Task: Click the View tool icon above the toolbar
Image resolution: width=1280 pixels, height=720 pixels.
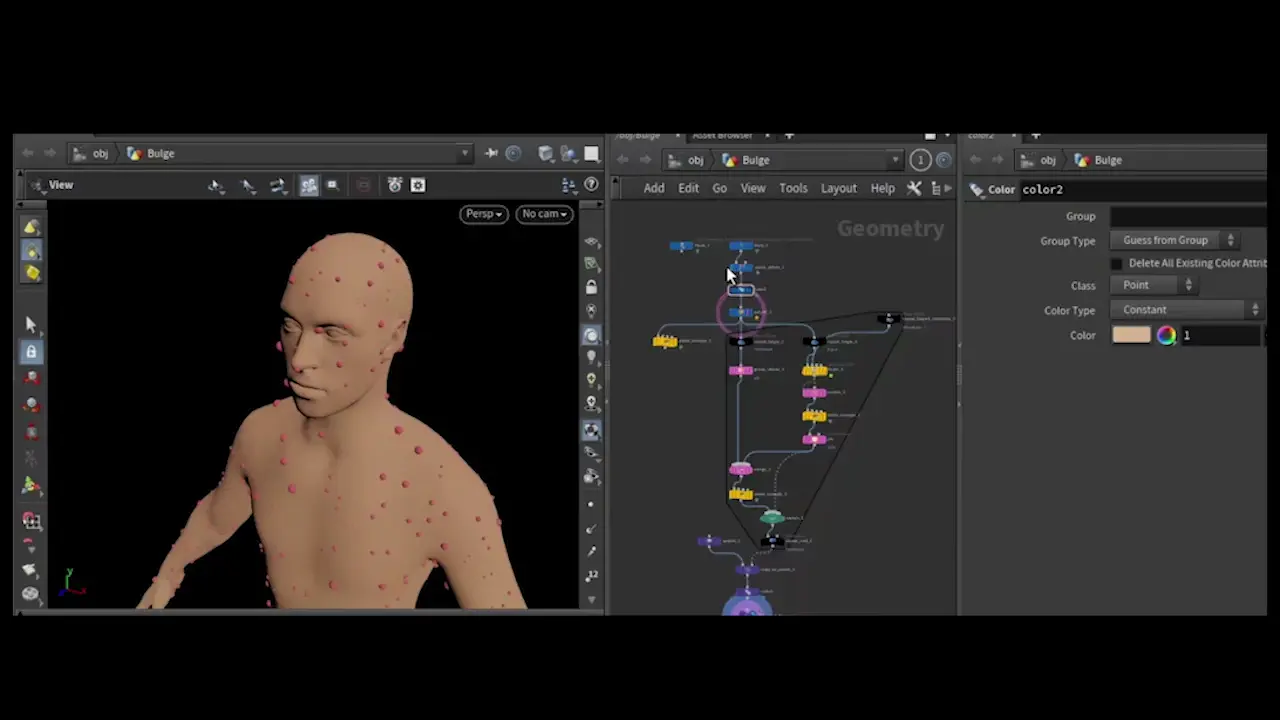Action: click(37, 184)
